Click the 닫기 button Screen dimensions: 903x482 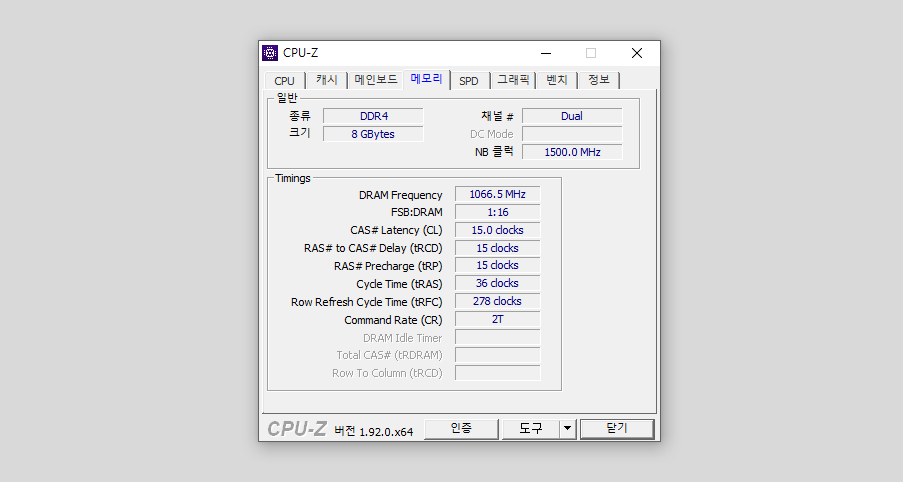pyautogui.click(x=617, y=429)
